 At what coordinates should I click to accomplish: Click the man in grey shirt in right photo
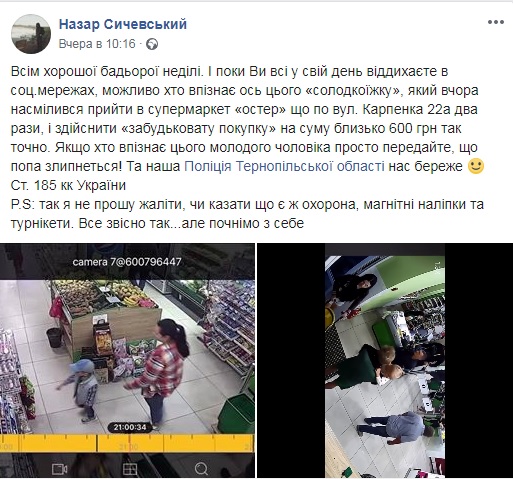pos(396,428)
